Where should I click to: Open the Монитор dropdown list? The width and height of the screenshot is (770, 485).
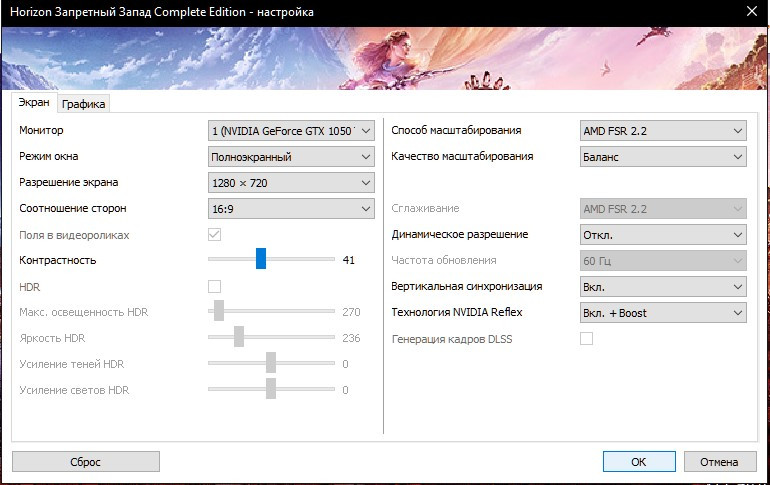(291, 130)
